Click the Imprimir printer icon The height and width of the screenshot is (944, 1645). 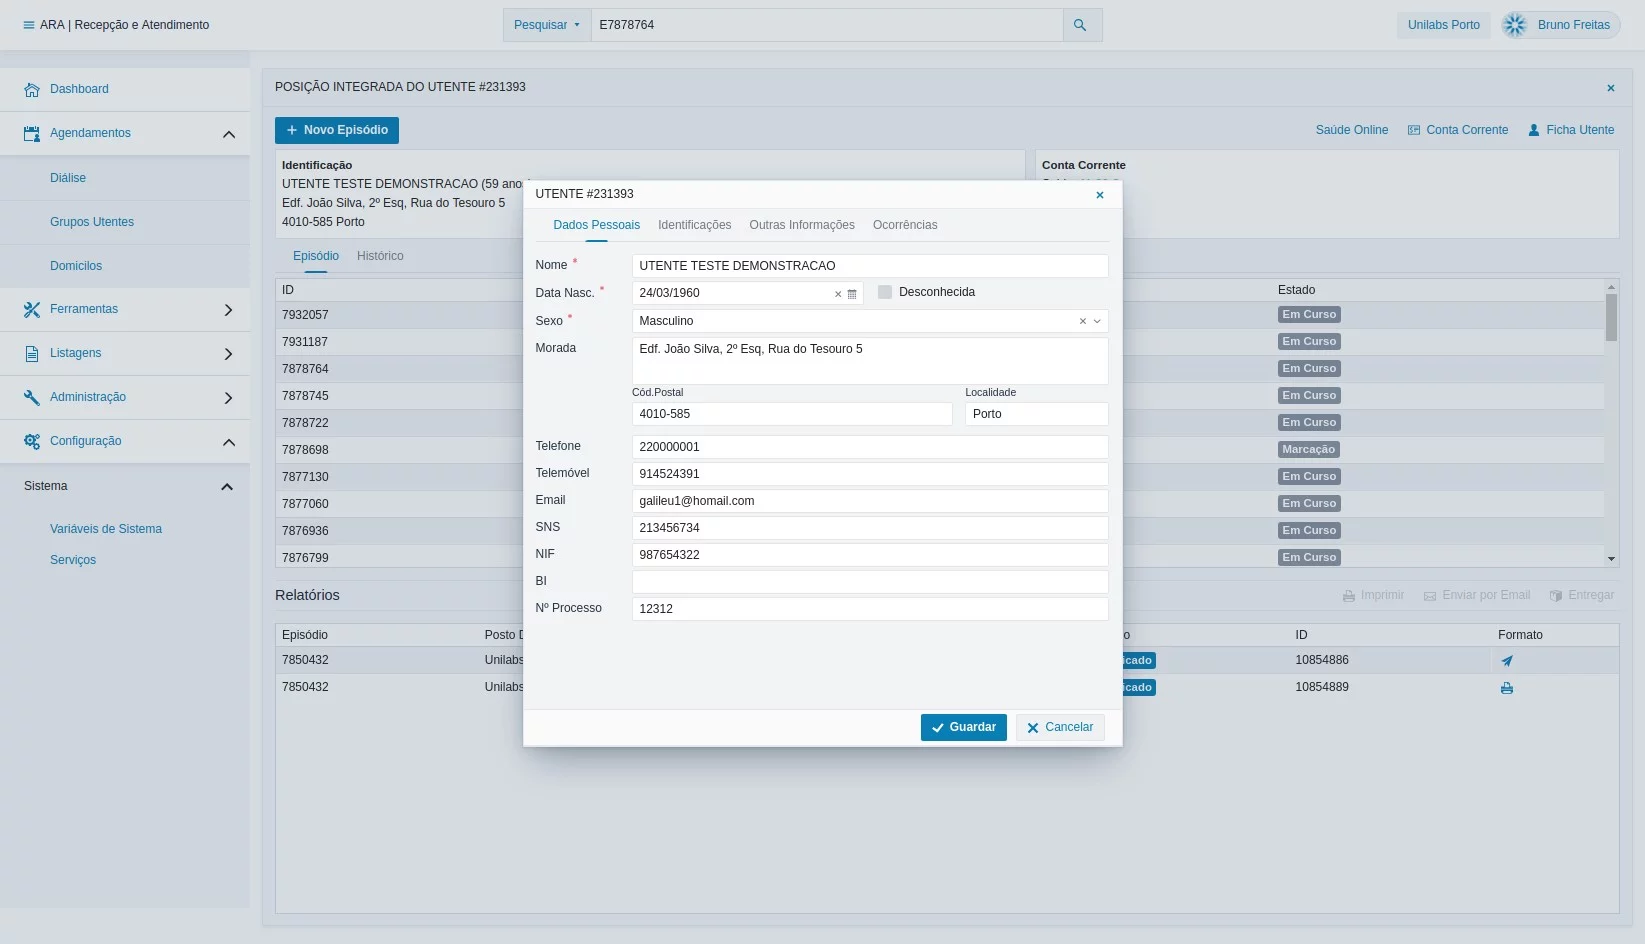pos(1349,596)
